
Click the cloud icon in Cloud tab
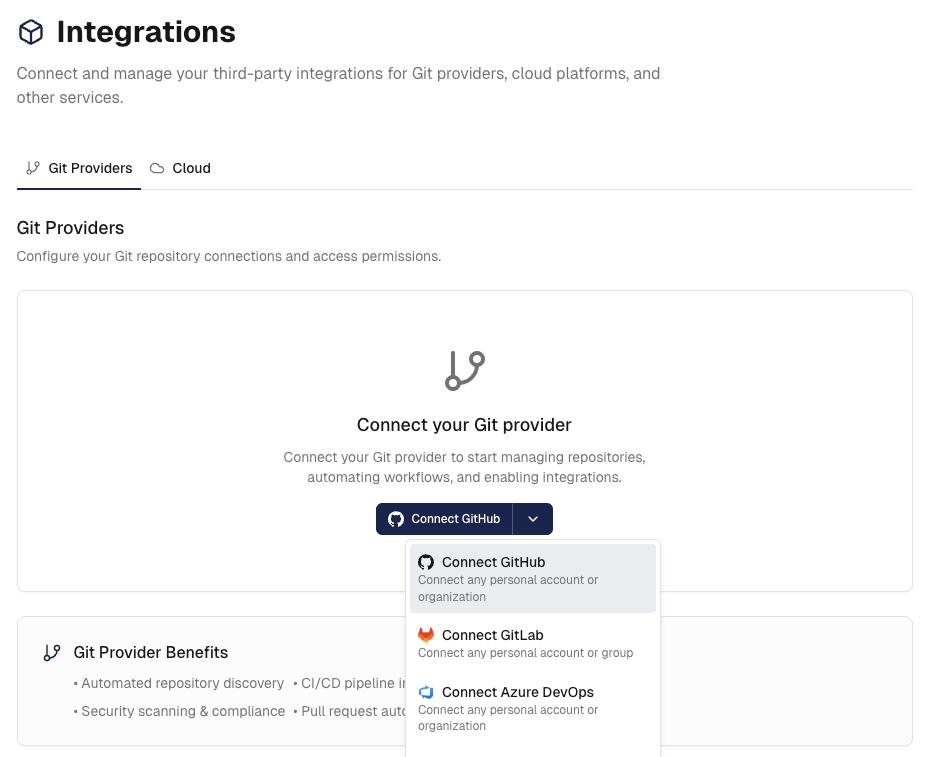click(x=157, y=168)
